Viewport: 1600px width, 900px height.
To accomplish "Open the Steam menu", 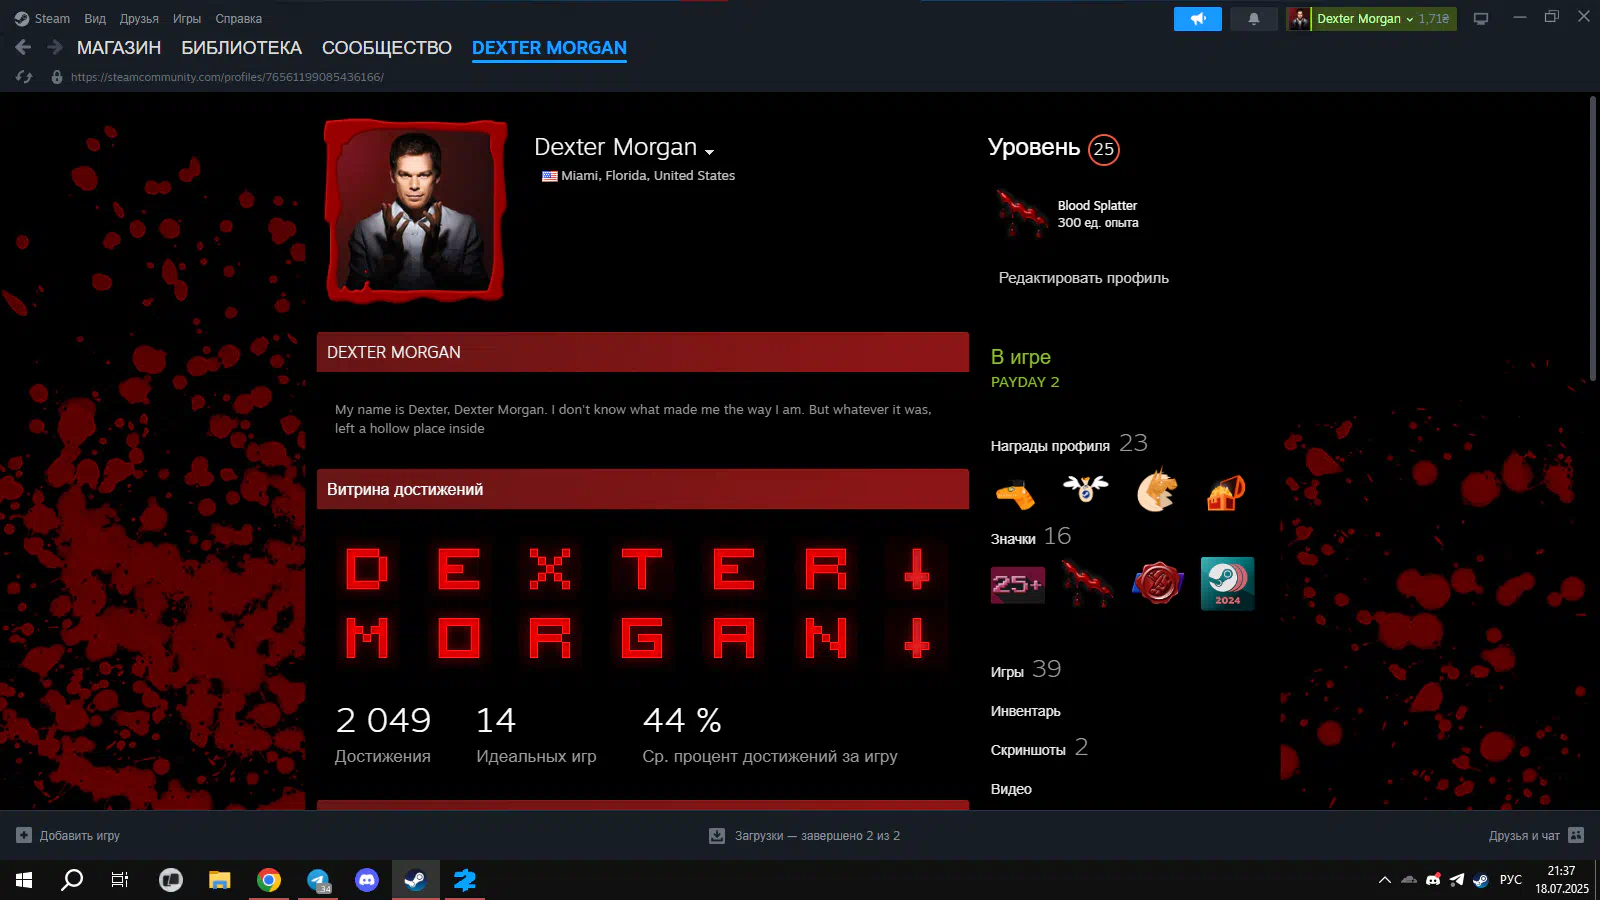I will 52,18.
